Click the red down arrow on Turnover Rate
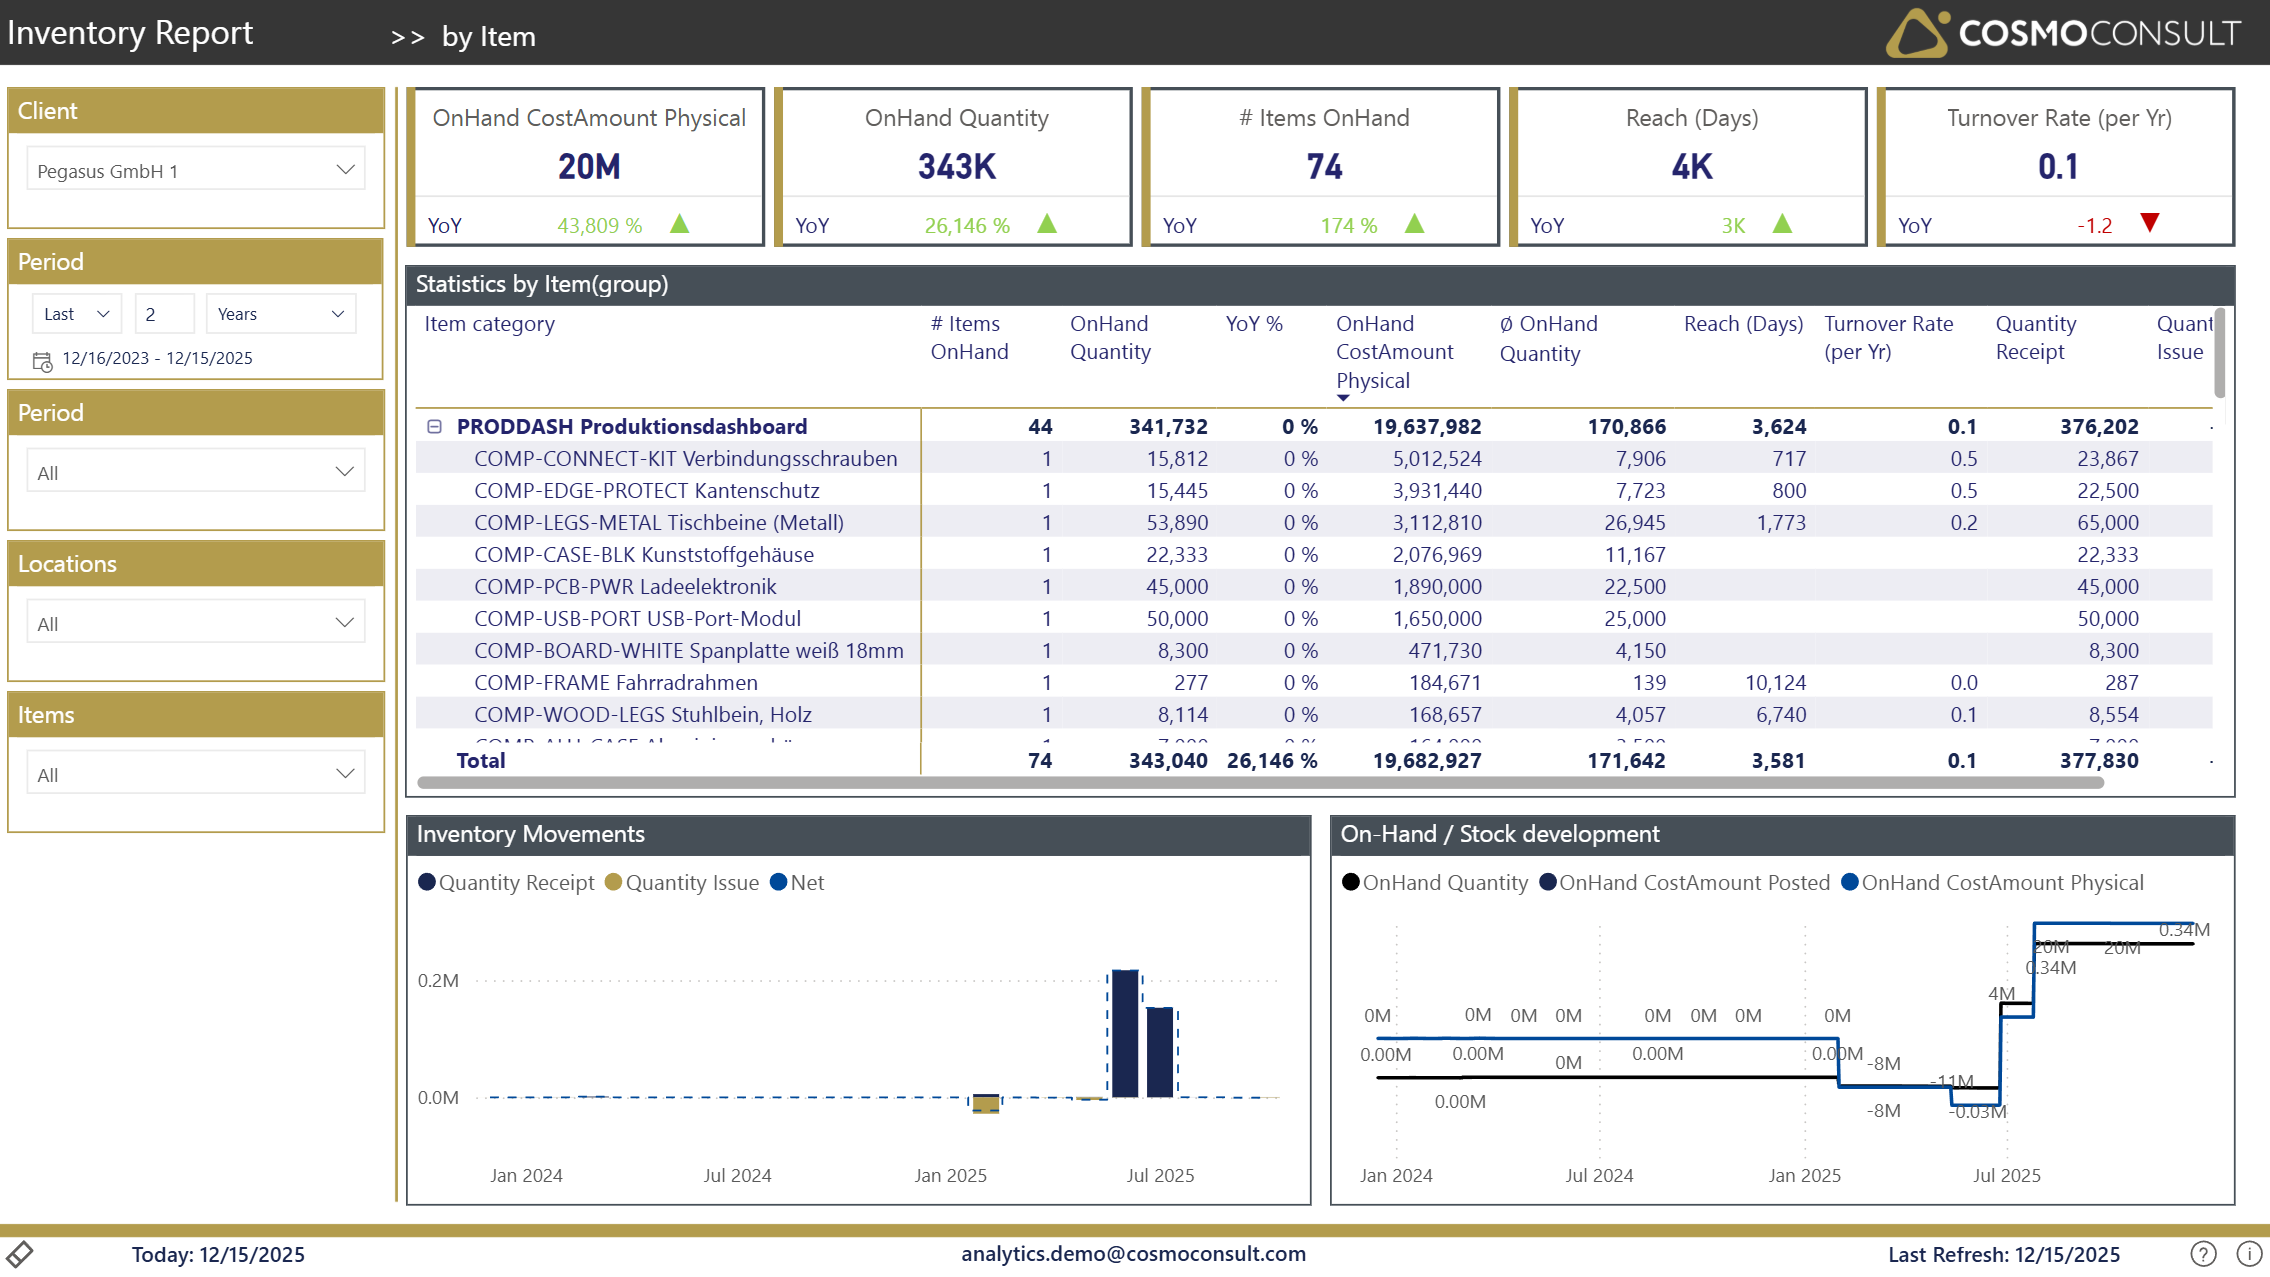This screenshot has height=1277, width=2270. (x=2150, y=223)
